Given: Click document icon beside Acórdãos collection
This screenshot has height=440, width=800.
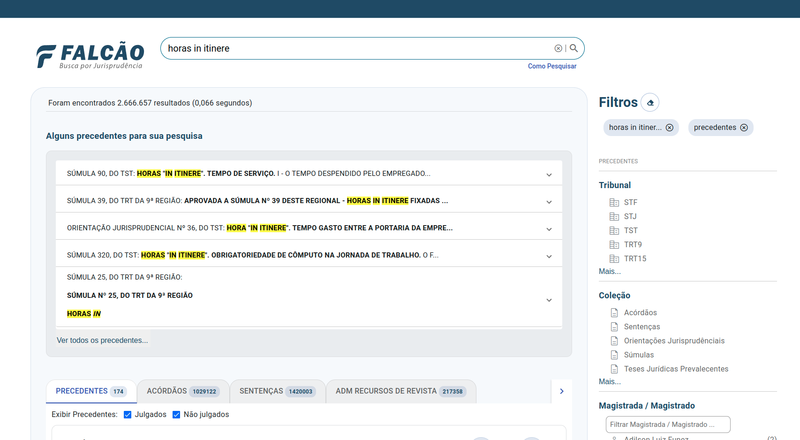Looking at the screenshot, I should click(x=614, y=312).
